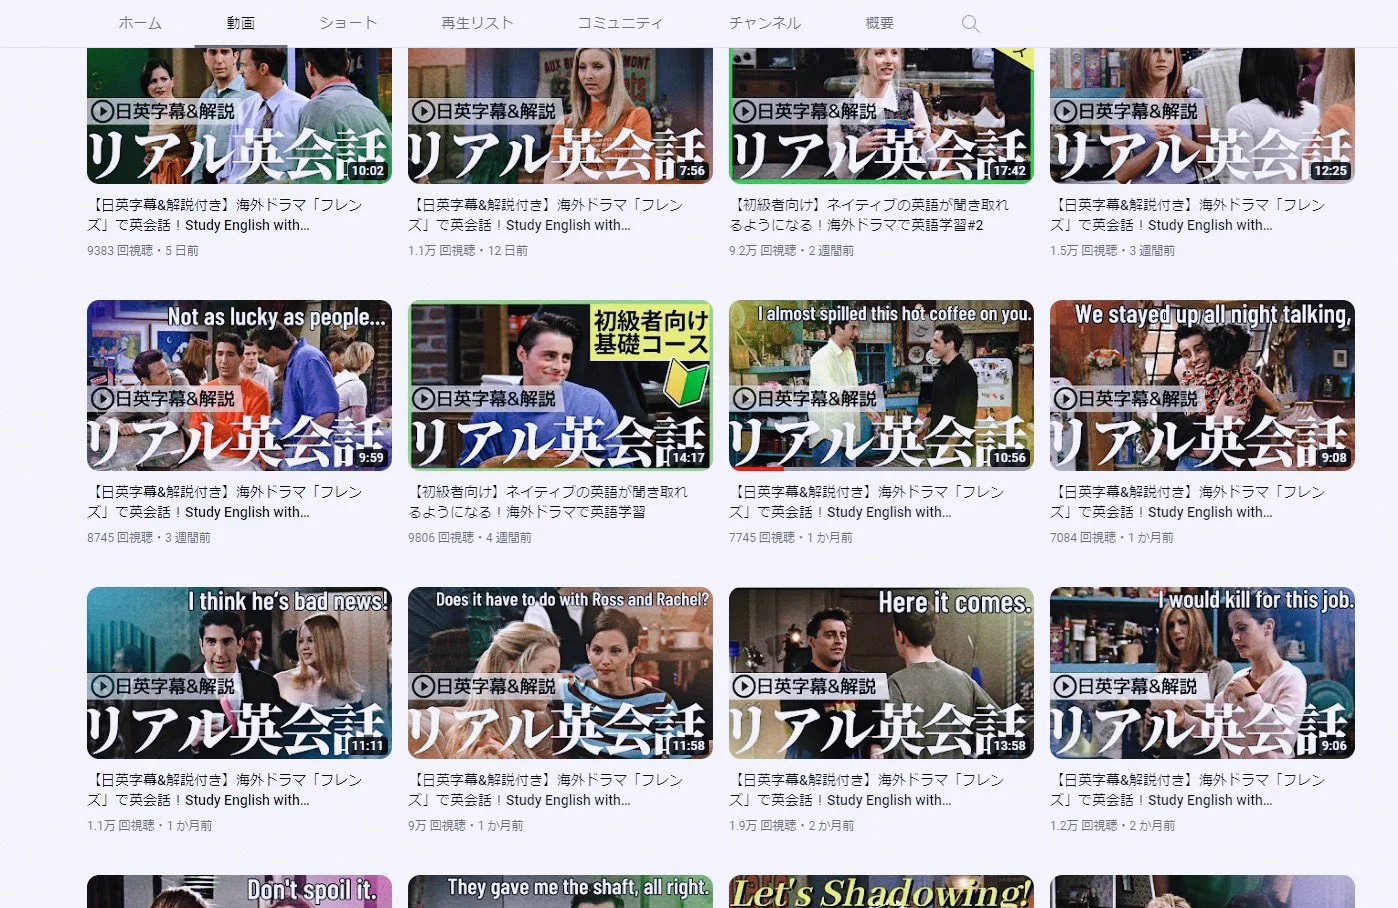1398x908 pixels.
Task: View the 概要 tab
Action: pyautogui.click(x=880, y=23)
